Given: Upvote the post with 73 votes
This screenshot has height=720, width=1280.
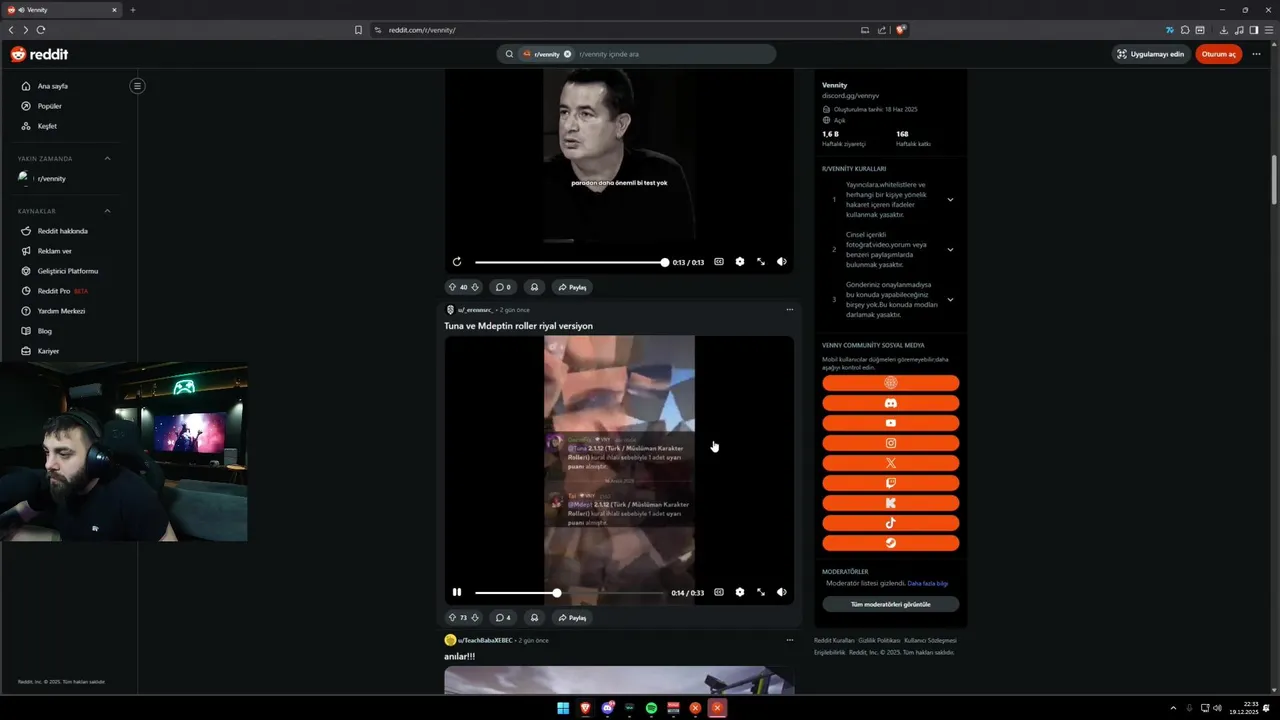Looking at the screenshot, I should point(452,618).
